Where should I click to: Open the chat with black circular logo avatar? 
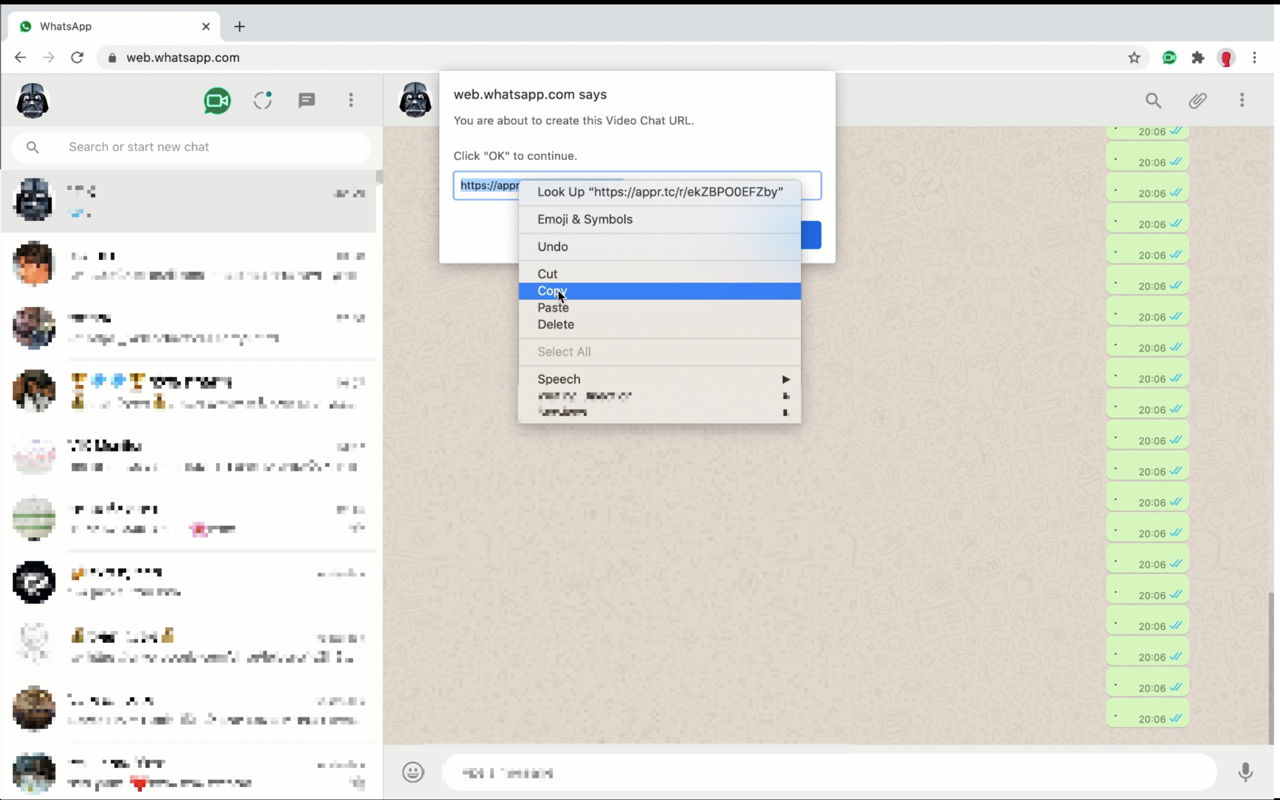188,582
